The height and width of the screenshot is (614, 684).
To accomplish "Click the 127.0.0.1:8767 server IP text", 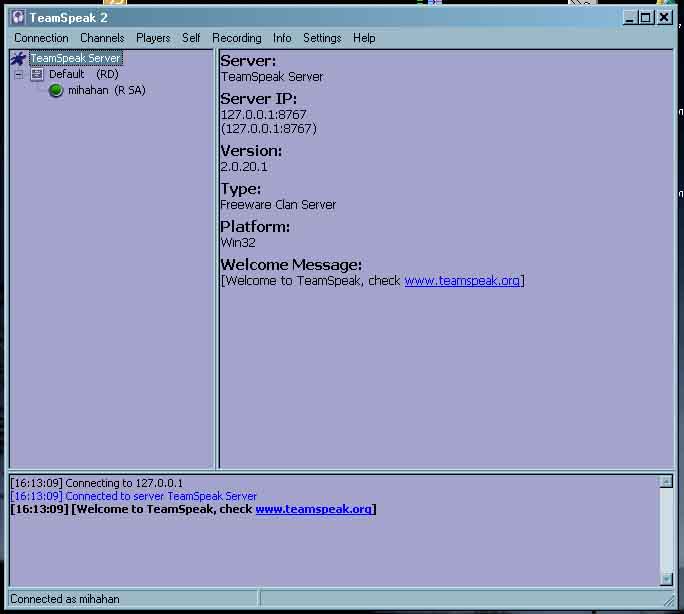I will pyautogui.click(x=263, y=115).
